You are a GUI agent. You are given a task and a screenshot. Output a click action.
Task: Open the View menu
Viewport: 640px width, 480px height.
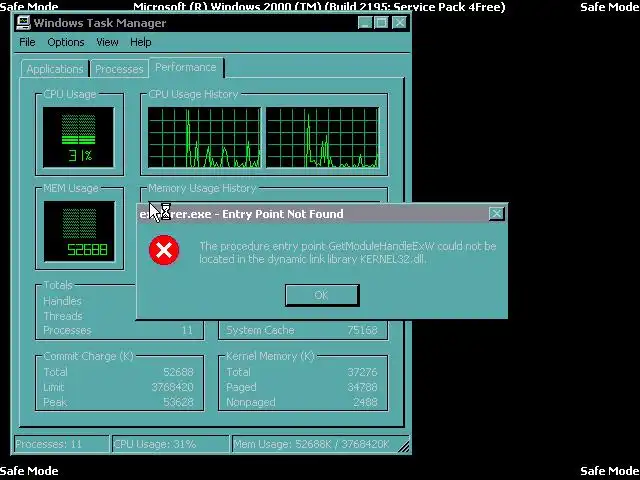pyautogui.click(x=107, y=42)
